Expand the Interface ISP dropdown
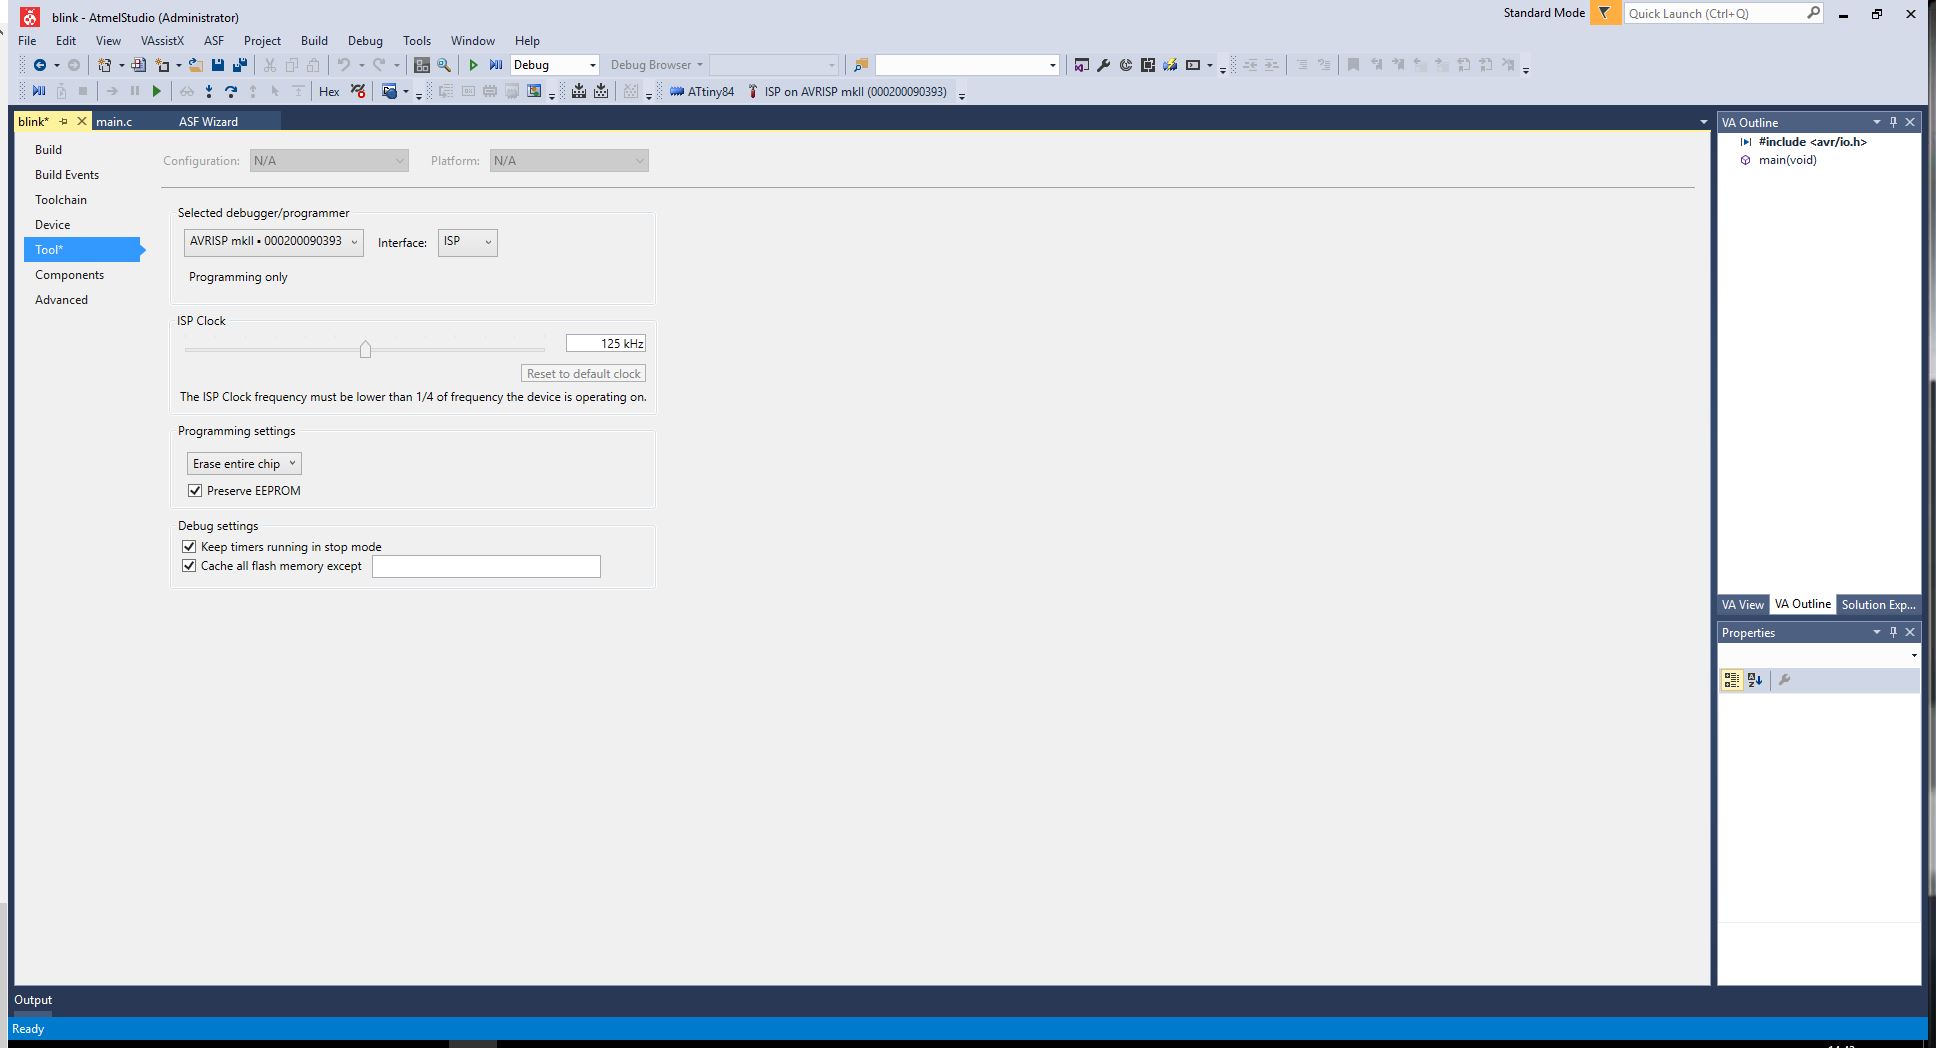 point(467,242)
